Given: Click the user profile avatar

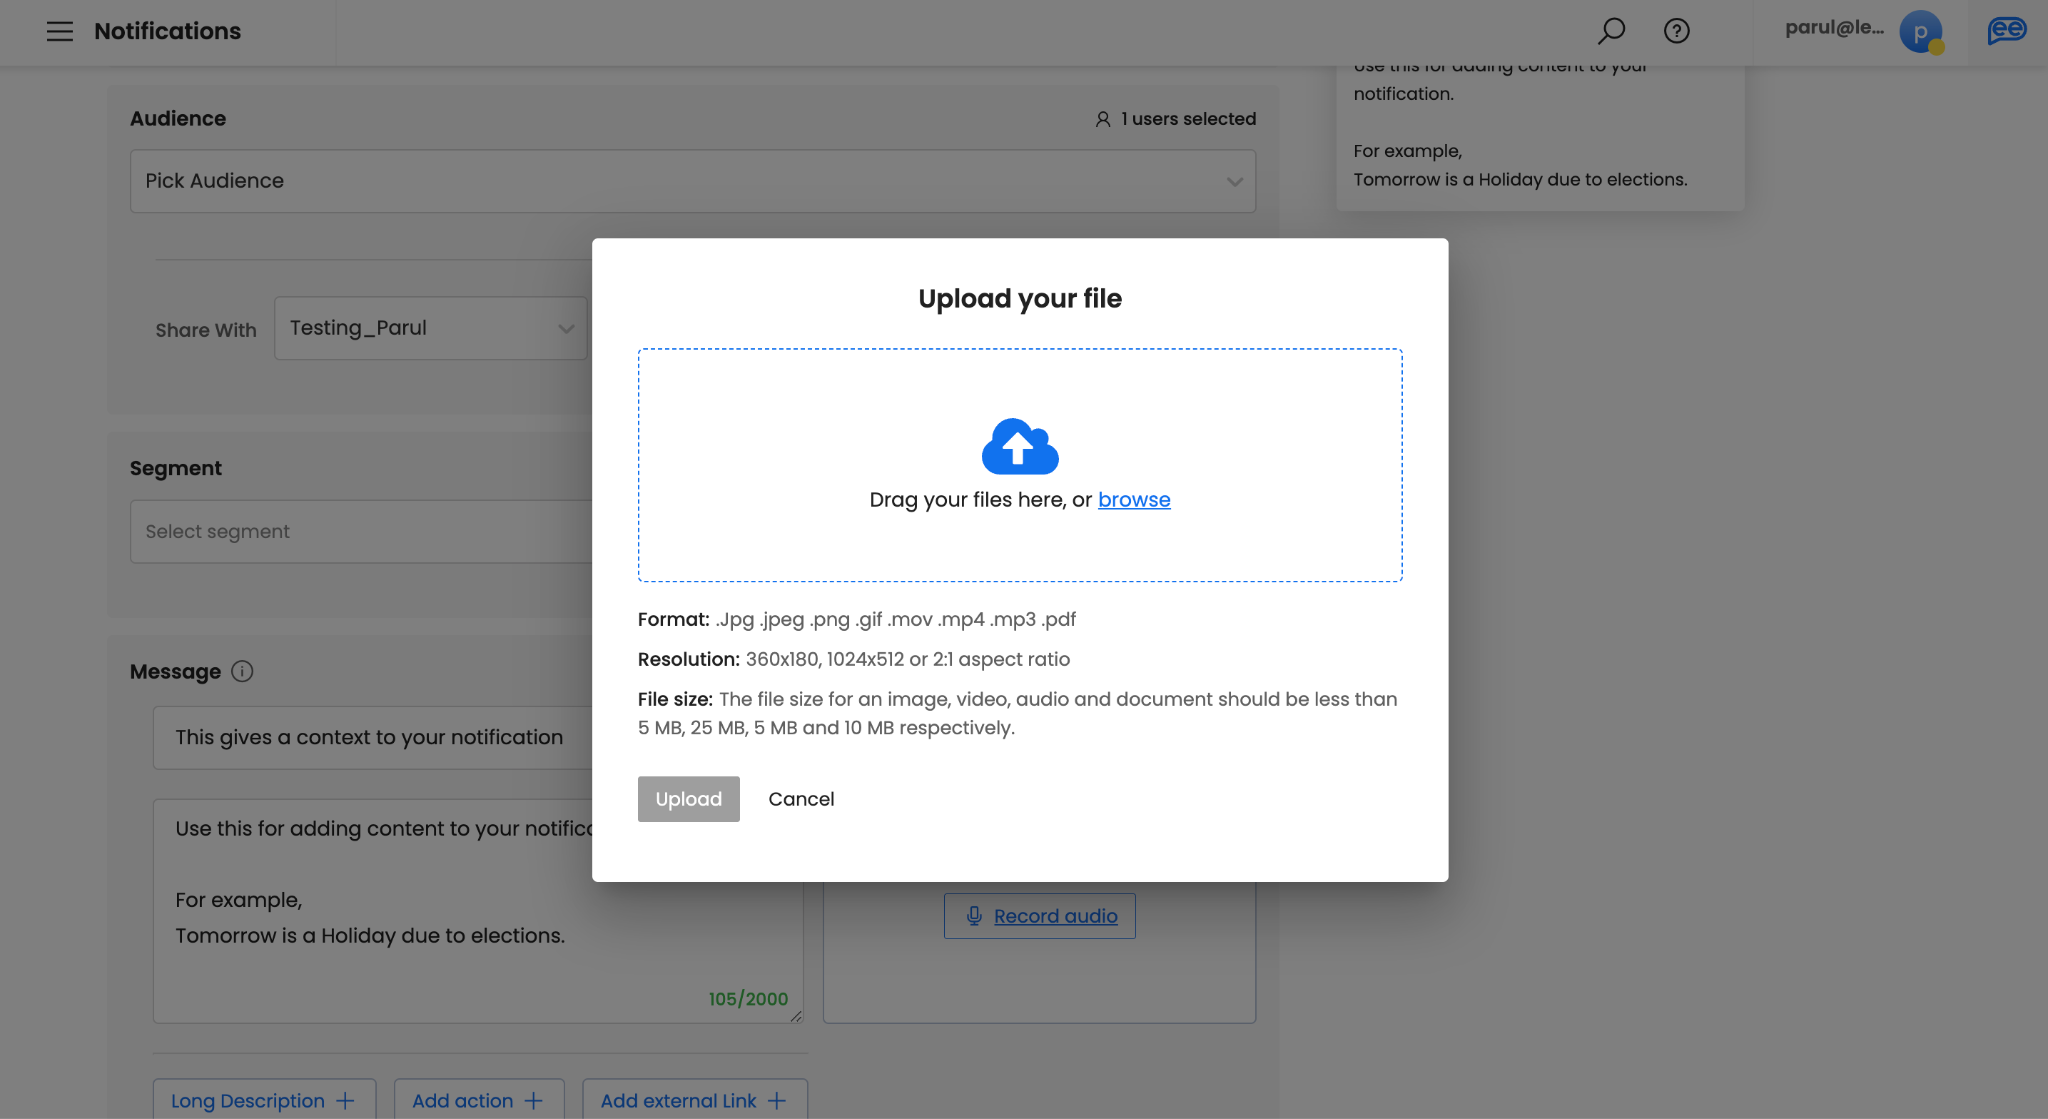Looking at the screenshot, I should tap(1920, 32).
